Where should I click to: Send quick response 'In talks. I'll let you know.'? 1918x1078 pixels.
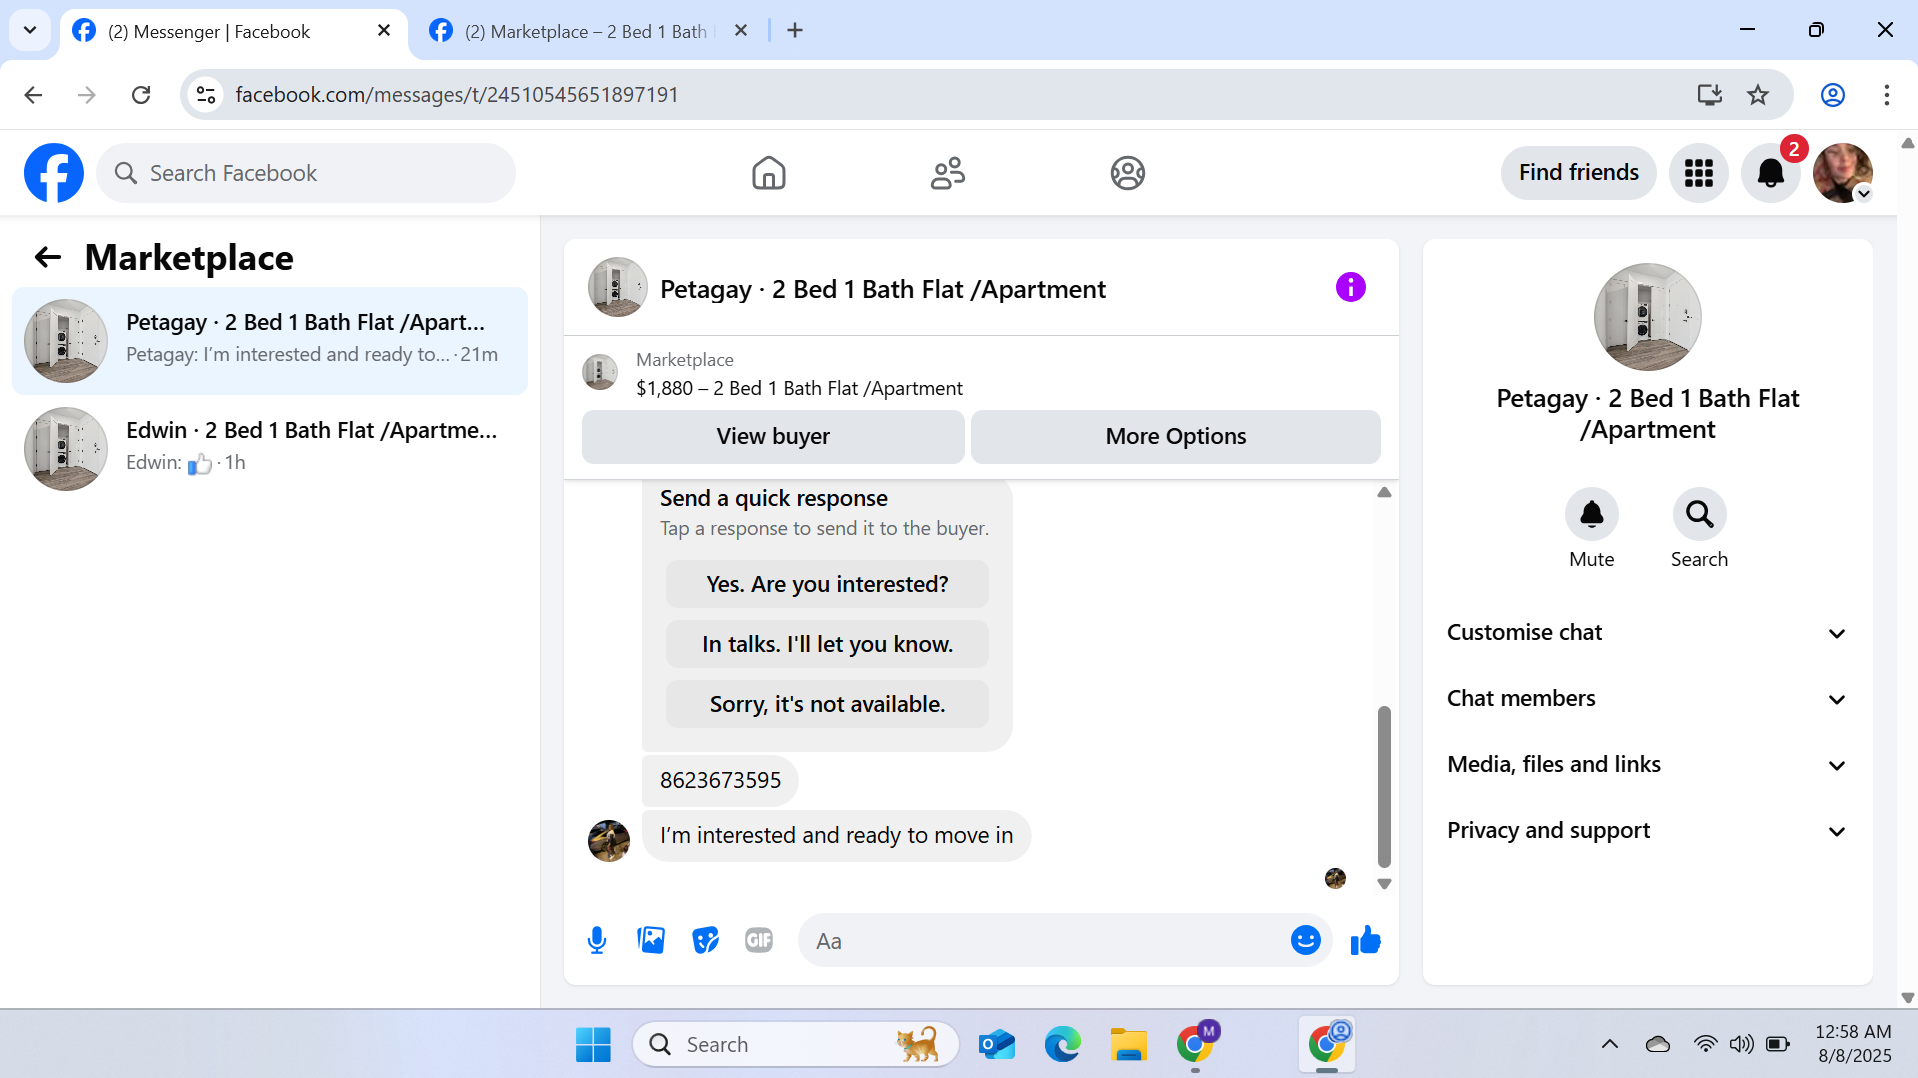pyautogui.click(x=827, y=644)
